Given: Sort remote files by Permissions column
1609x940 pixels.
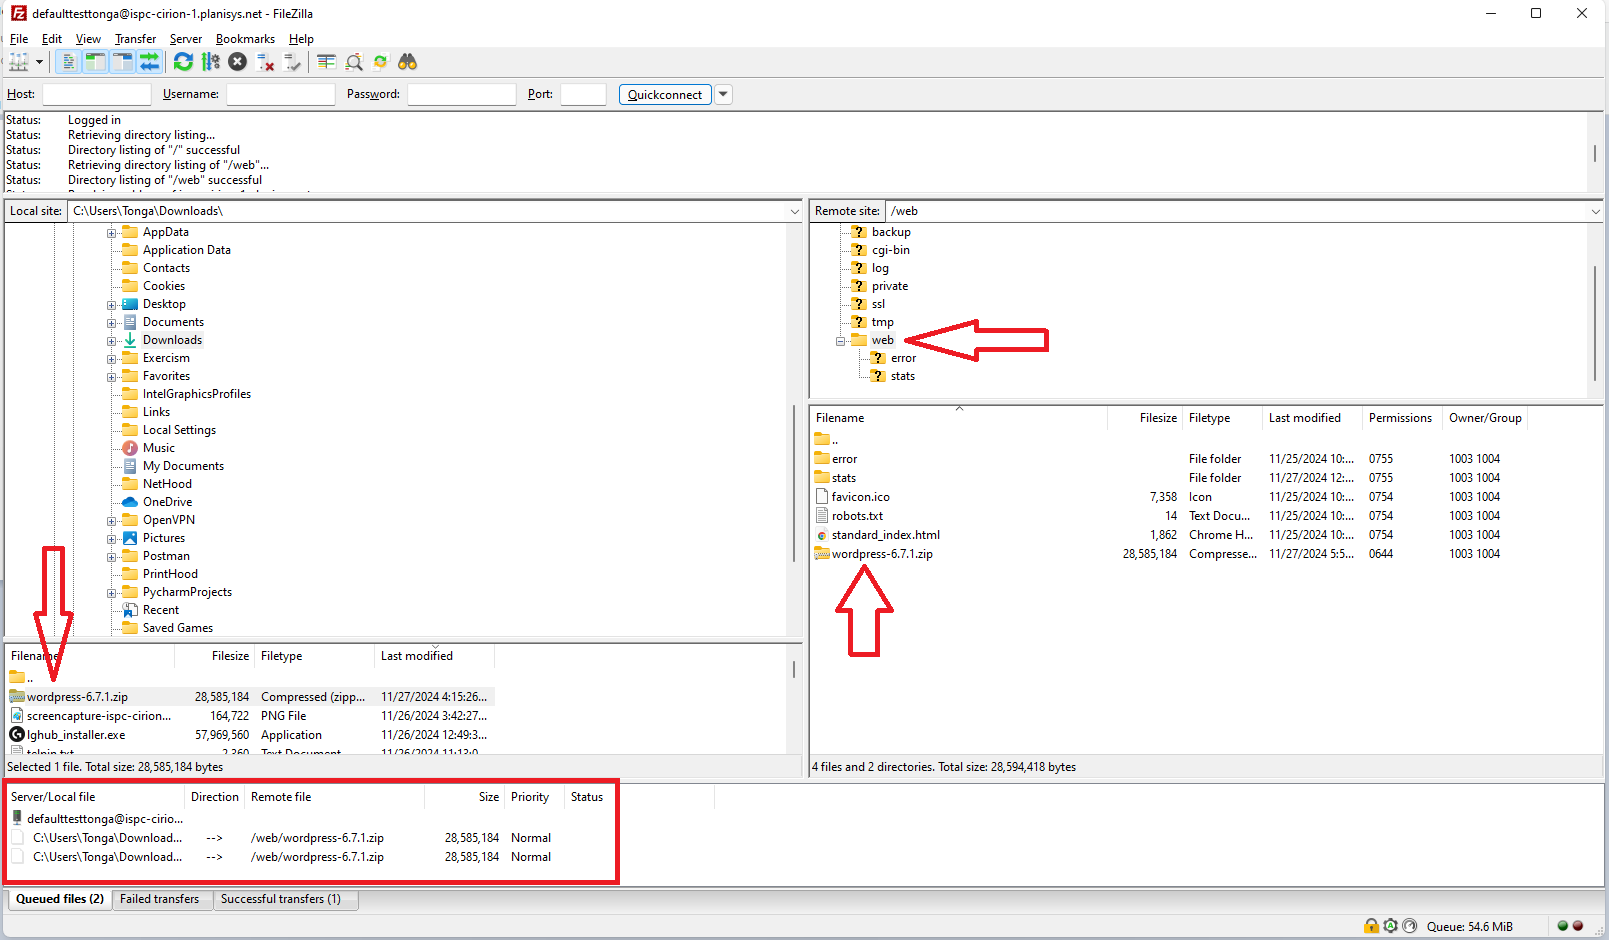Looking at the screenshot, I should click(1402, 418).
